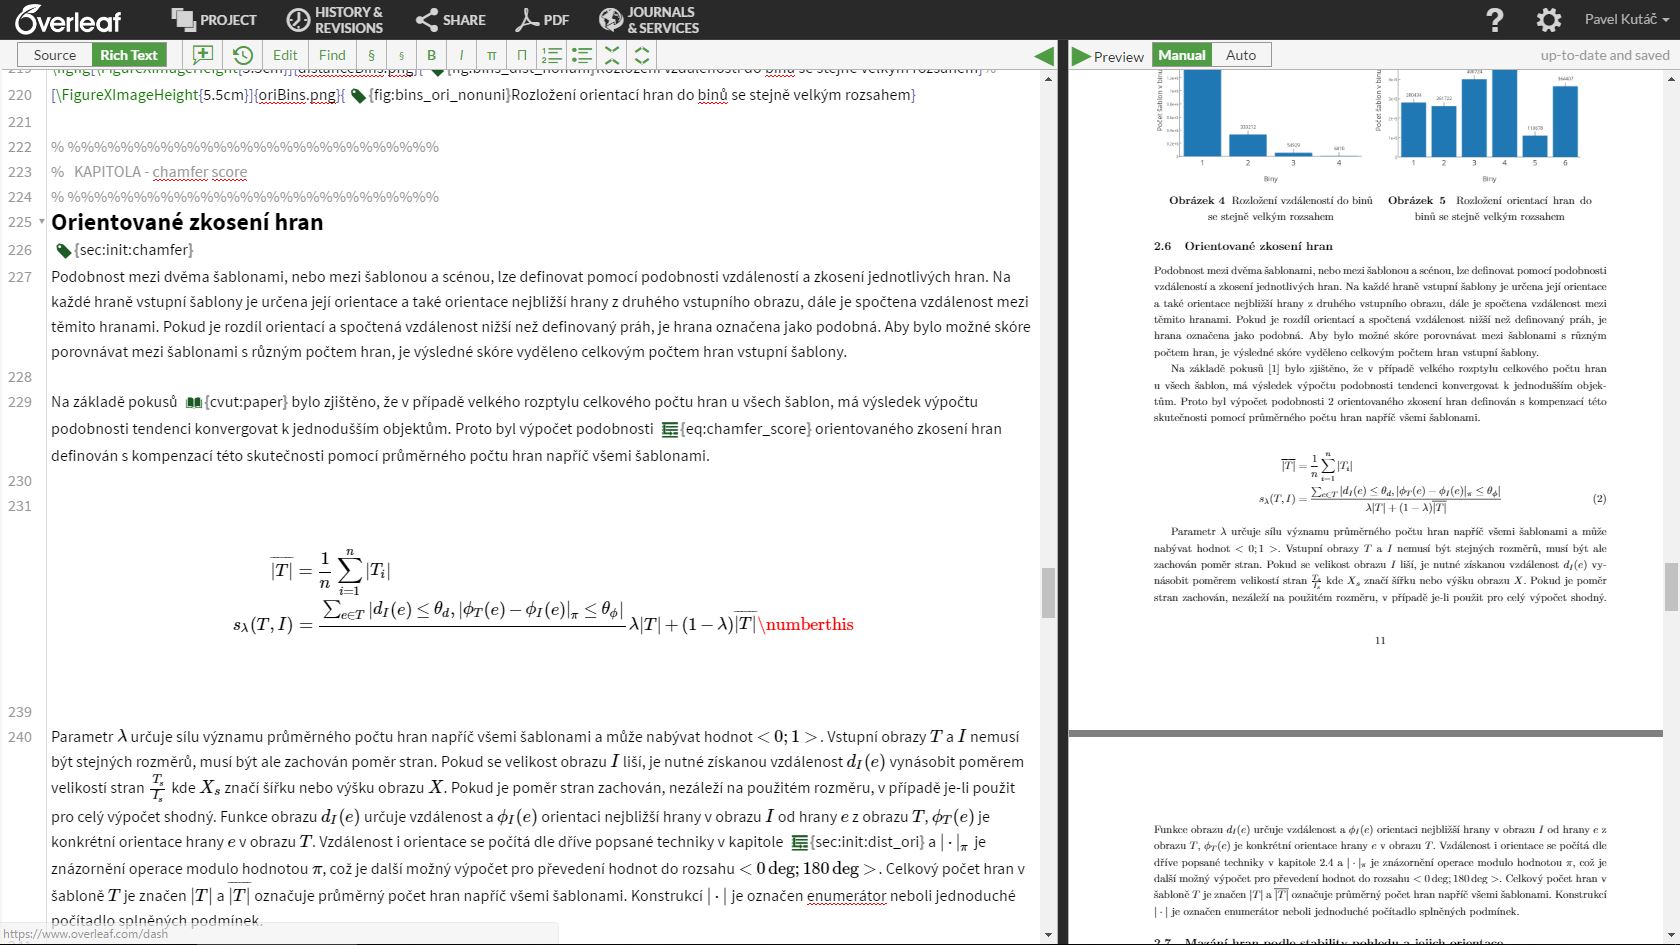The image size is (1680, 945).
Task: Click line number 240 in gutter
Action: (x=20, y=737)
